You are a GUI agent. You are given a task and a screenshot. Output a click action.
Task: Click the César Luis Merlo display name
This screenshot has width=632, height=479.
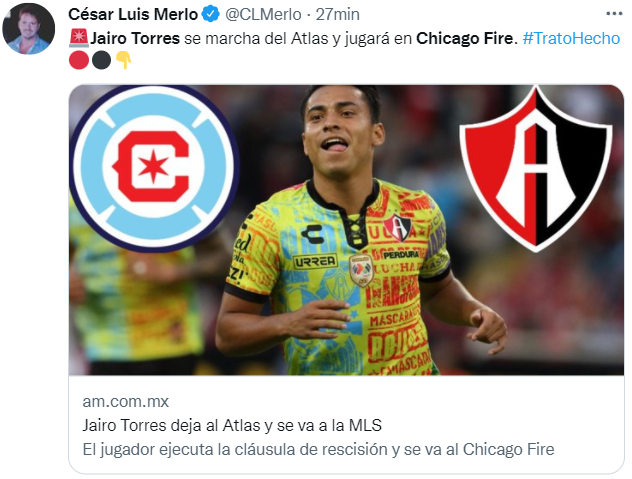point(133,15)
